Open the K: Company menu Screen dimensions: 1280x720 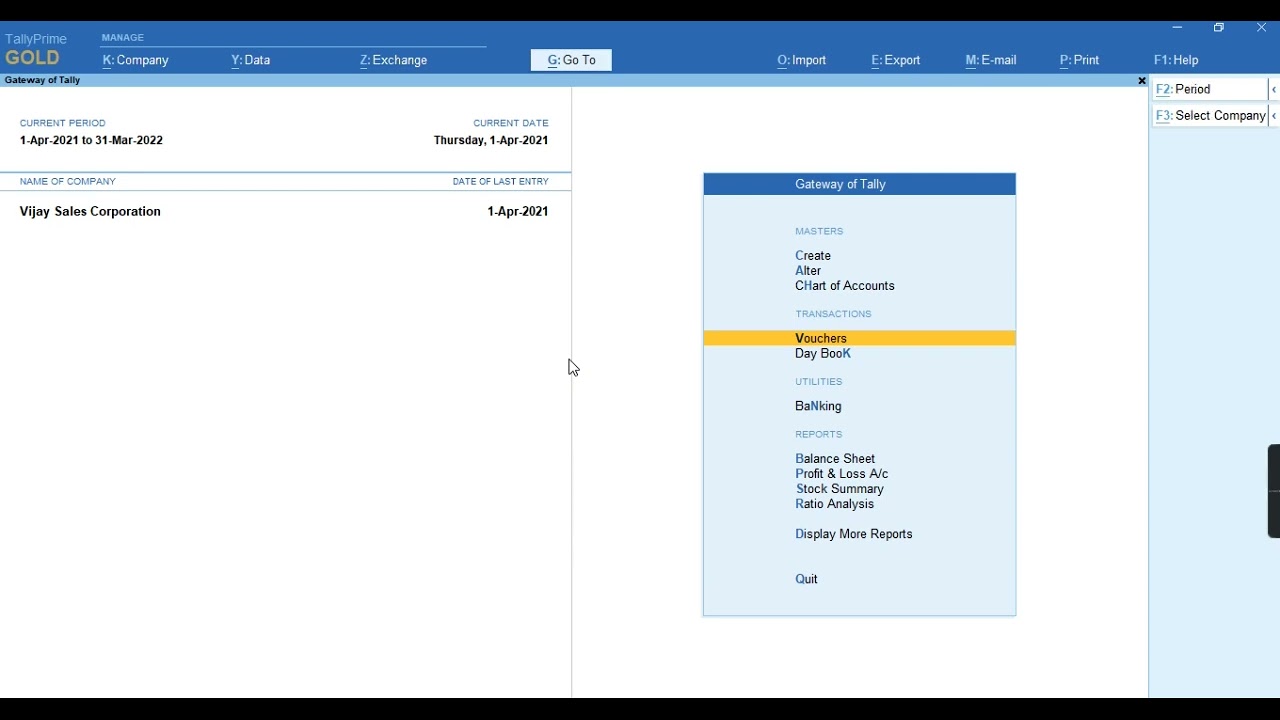pos(135,60)
